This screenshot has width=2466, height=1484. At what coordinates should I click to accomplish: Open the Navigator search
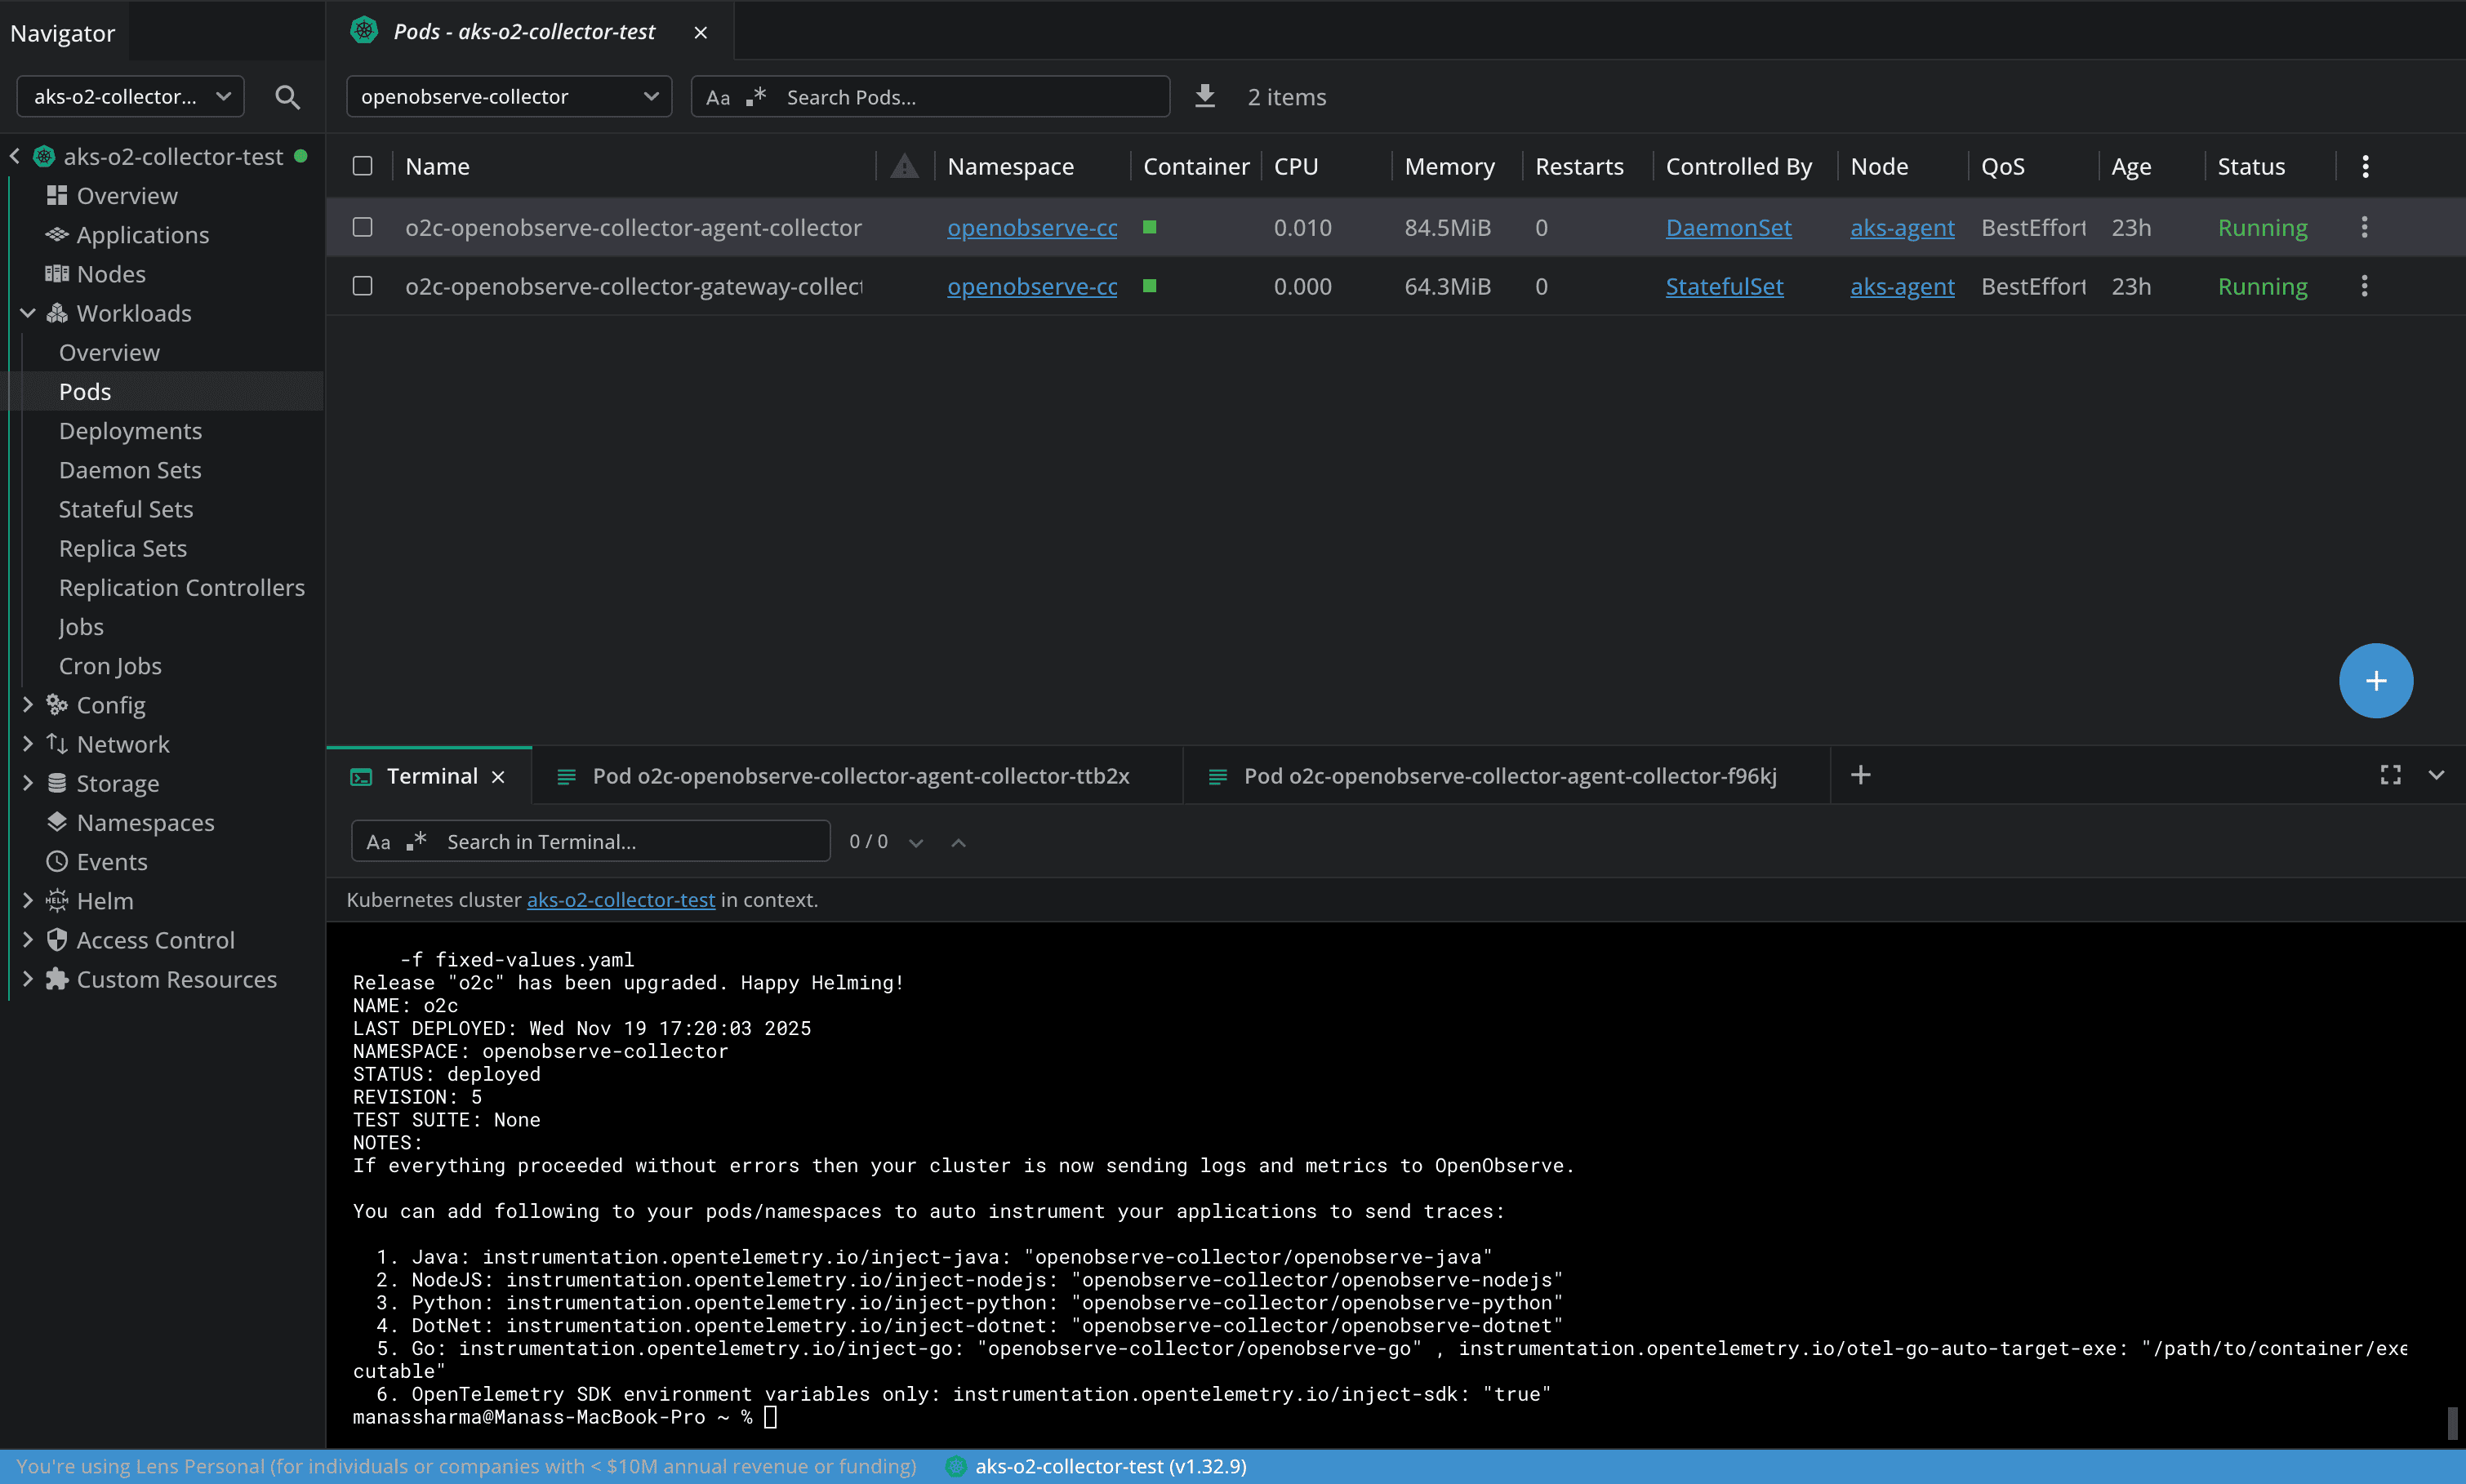click(287, 96)
